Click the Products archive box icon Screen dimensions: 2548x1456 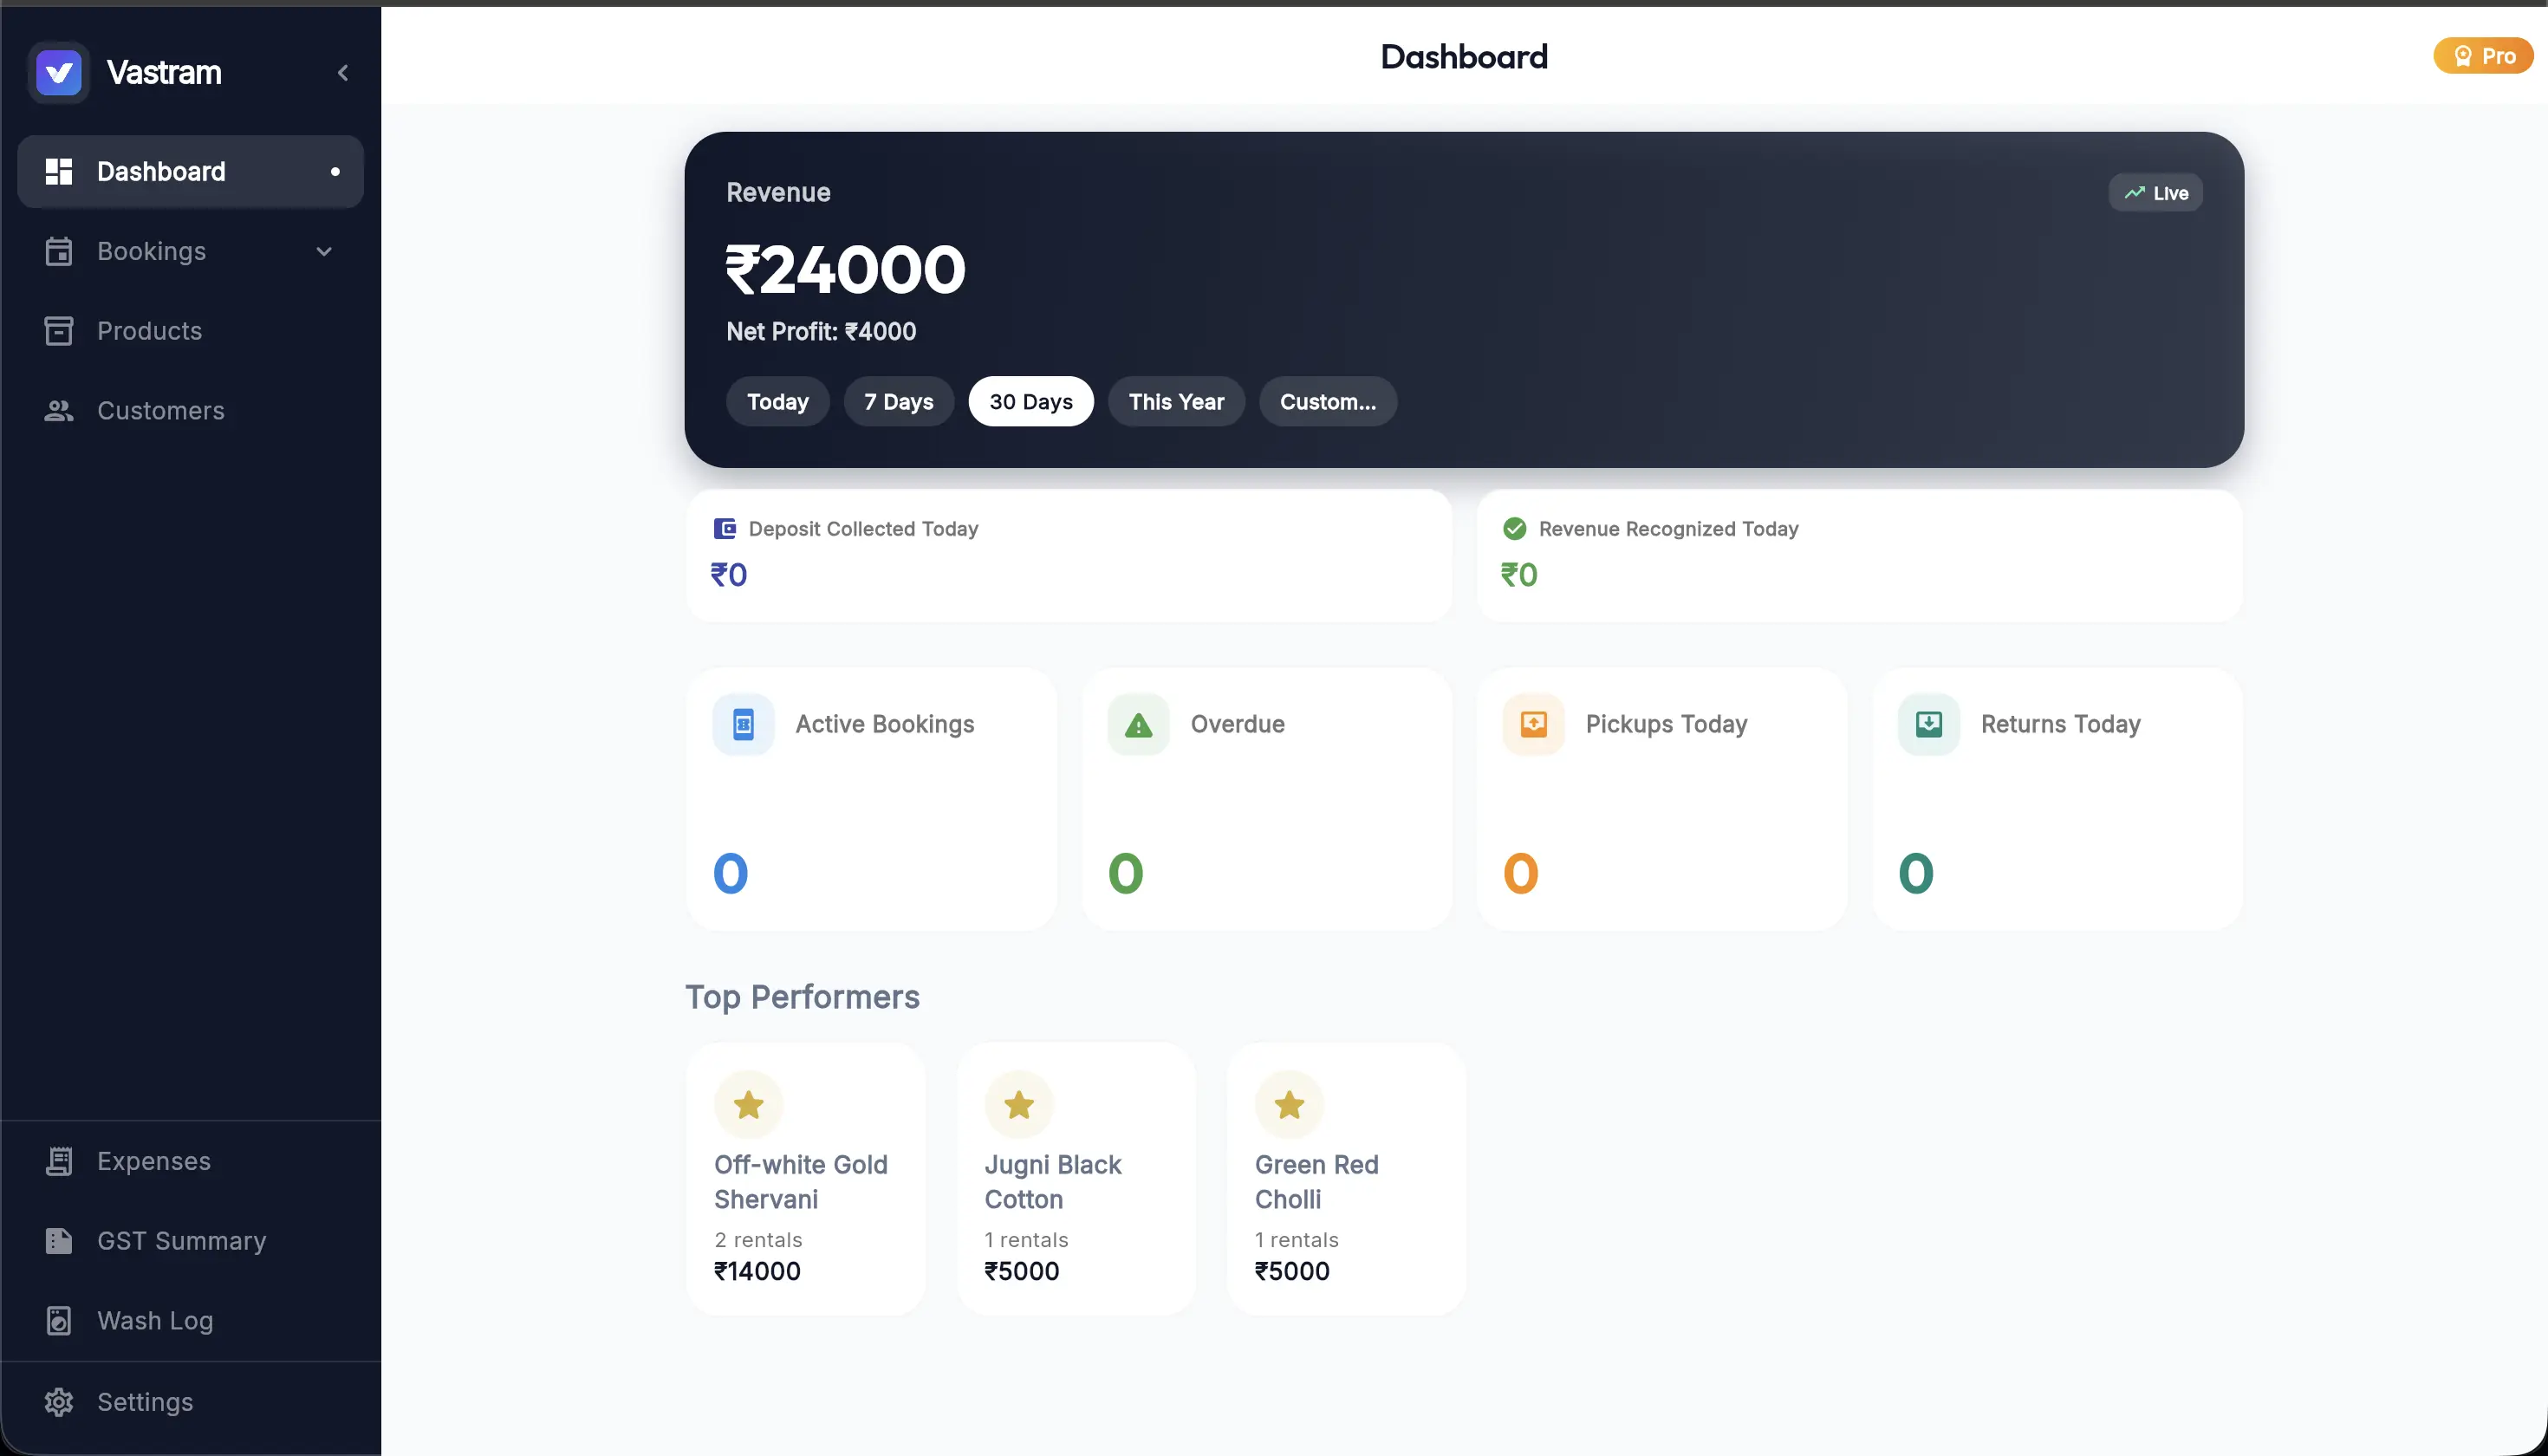59,331
